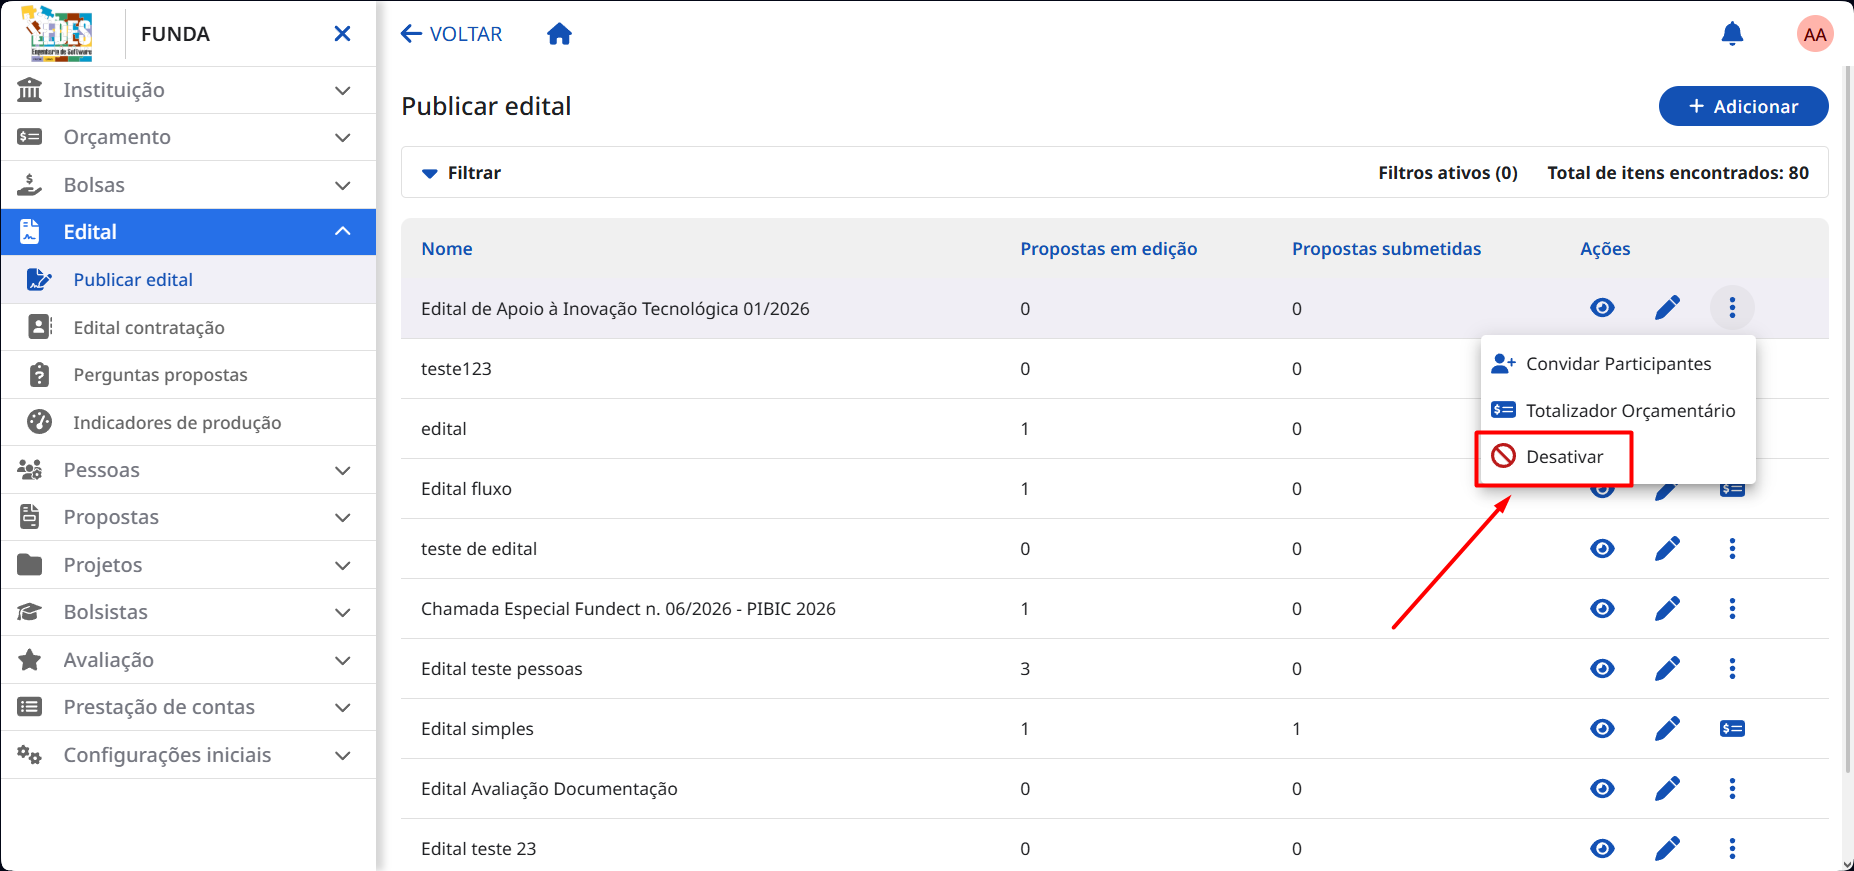Sort by the Nome column header
Screen dimensions: 1854x871
pos(447,249)
